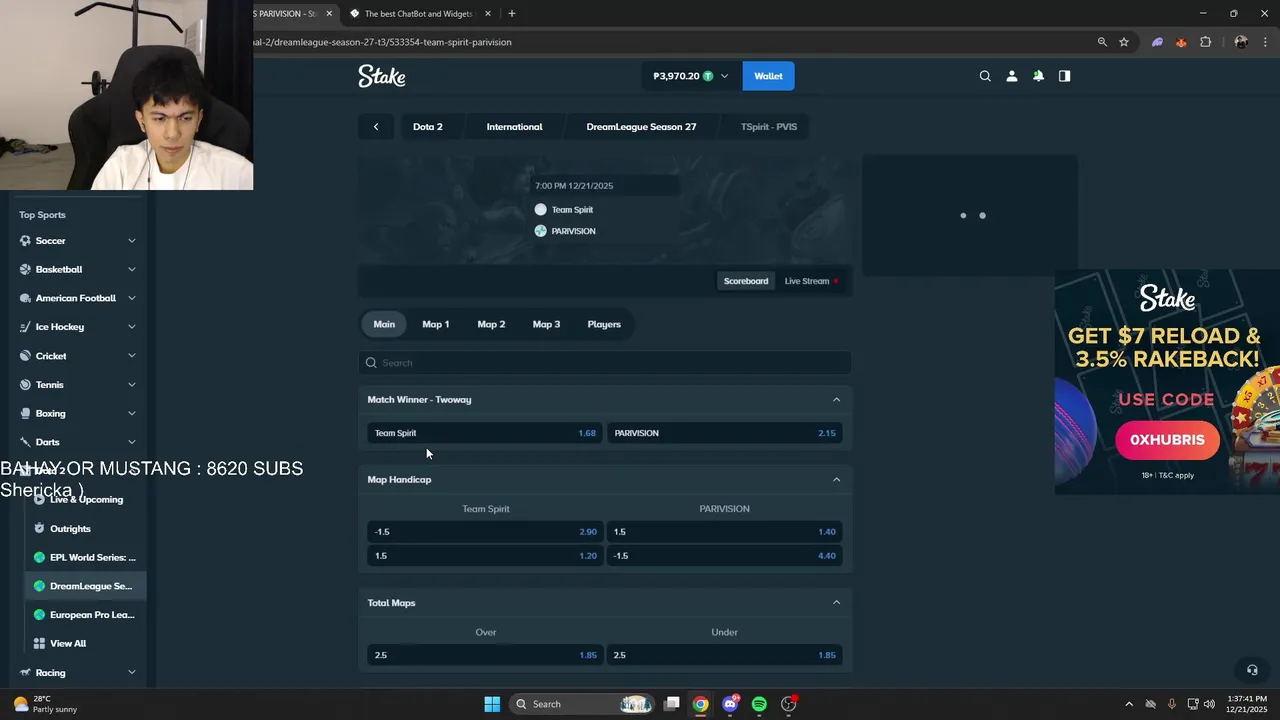
Task: Click the Cricket sidebar icon
Action: [x=26, y=356]
